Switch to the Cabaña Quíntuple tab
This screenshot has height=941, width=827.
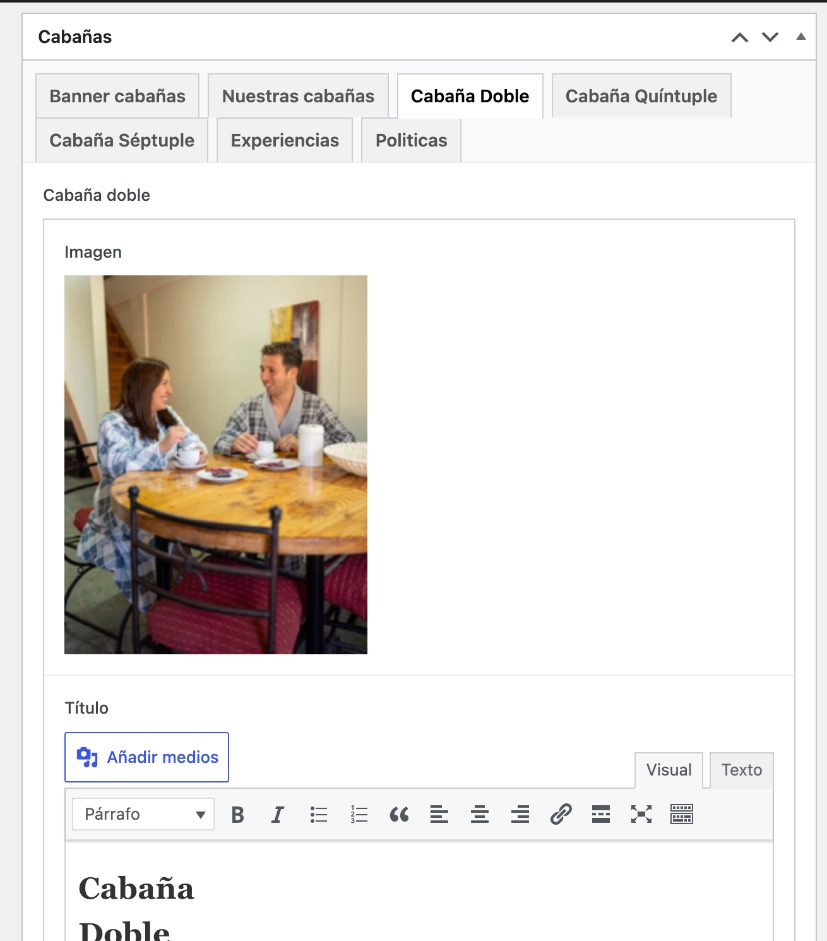[x=641, y=96]
